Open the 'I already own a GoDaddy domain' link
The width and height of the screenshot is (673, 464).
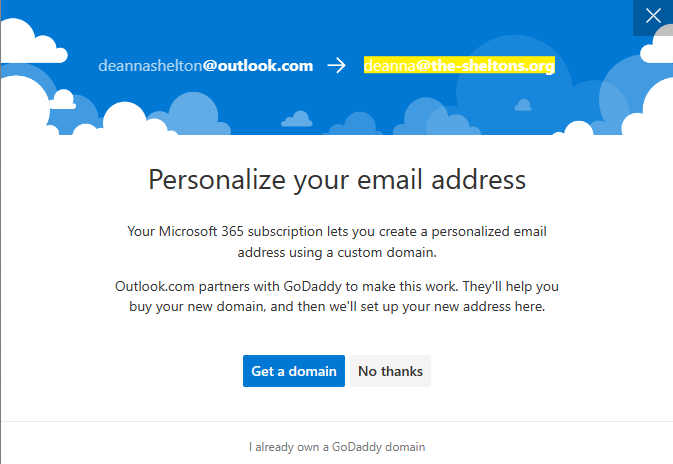[x=337, y=446]
